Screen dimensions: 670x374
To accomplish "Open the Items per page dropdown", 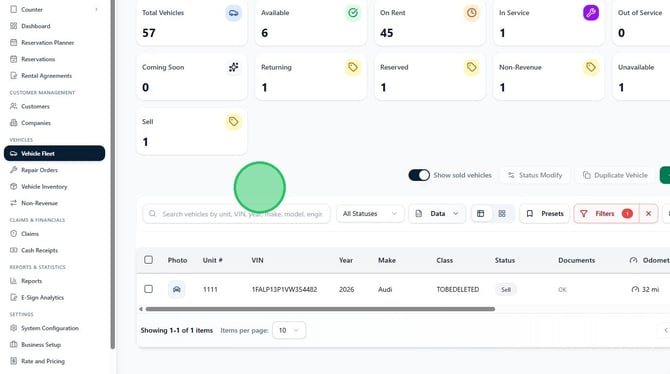I will point(289,330).
